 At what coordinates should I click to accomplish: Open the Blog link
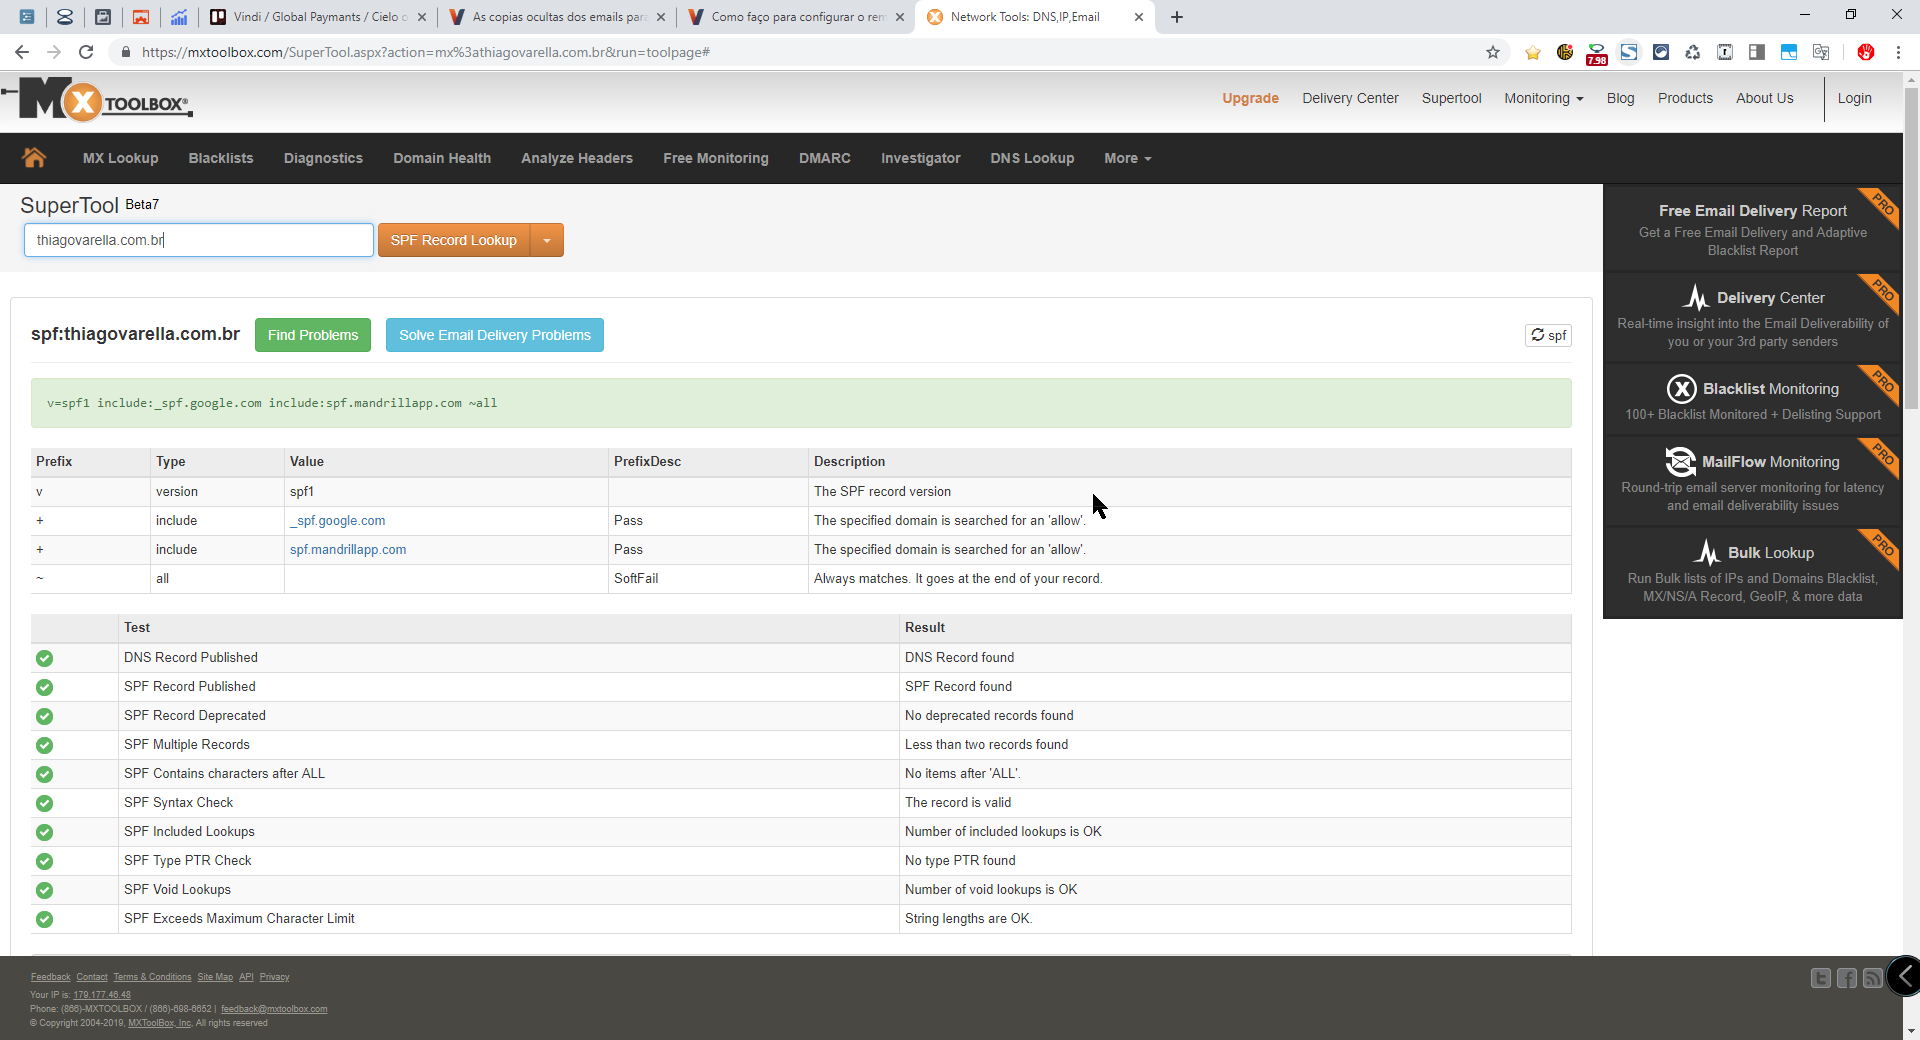[1620, 98]
